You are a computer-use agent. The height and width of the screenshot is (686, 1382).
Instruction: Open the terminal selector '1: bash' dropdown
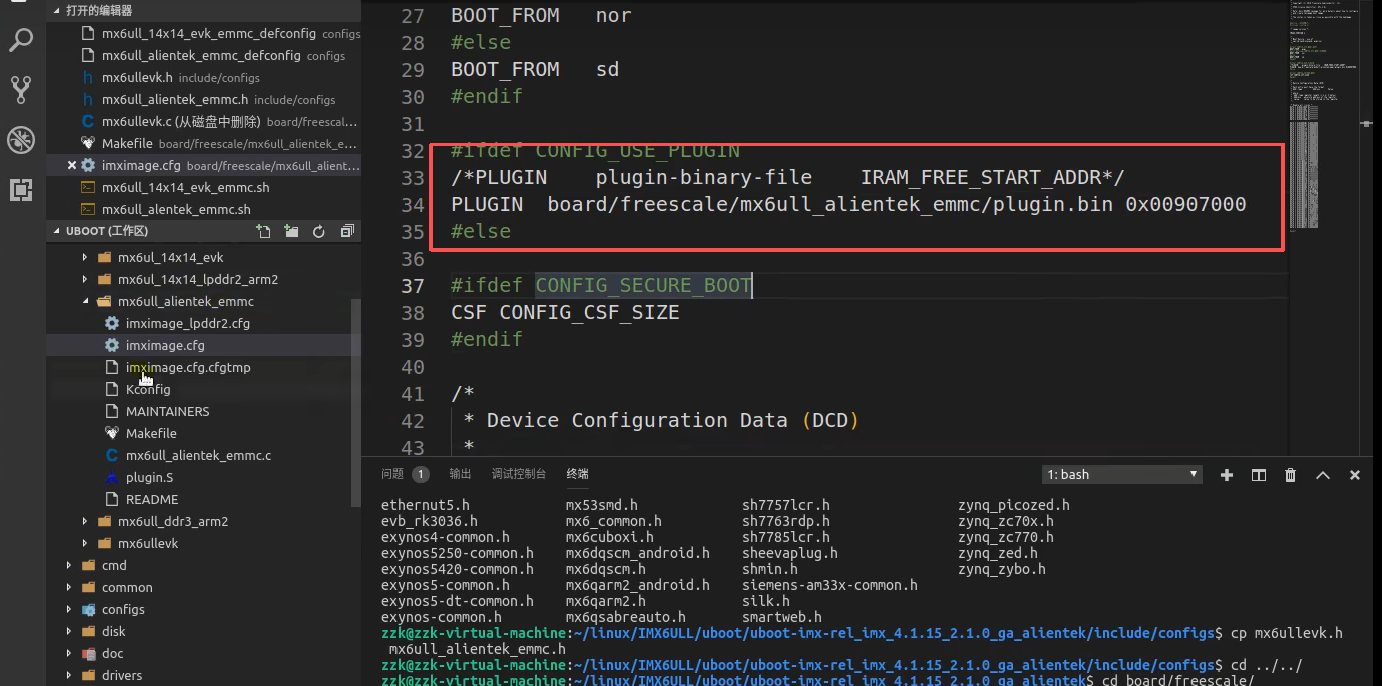(x=1122, y=474)
